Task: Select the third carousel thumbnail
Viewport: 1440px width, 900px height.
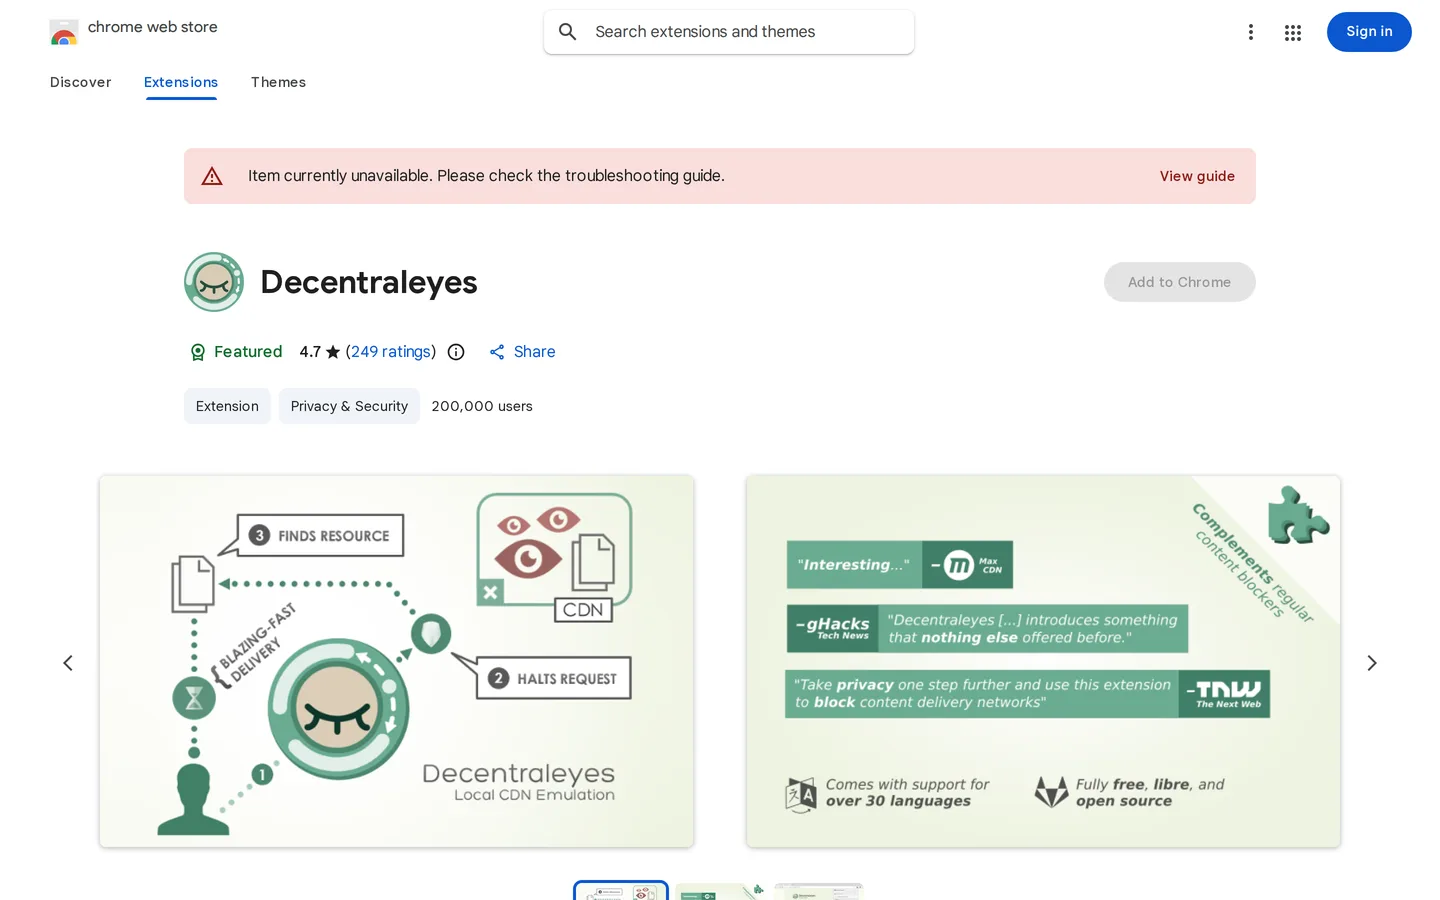Action: (x=818, y=891)
